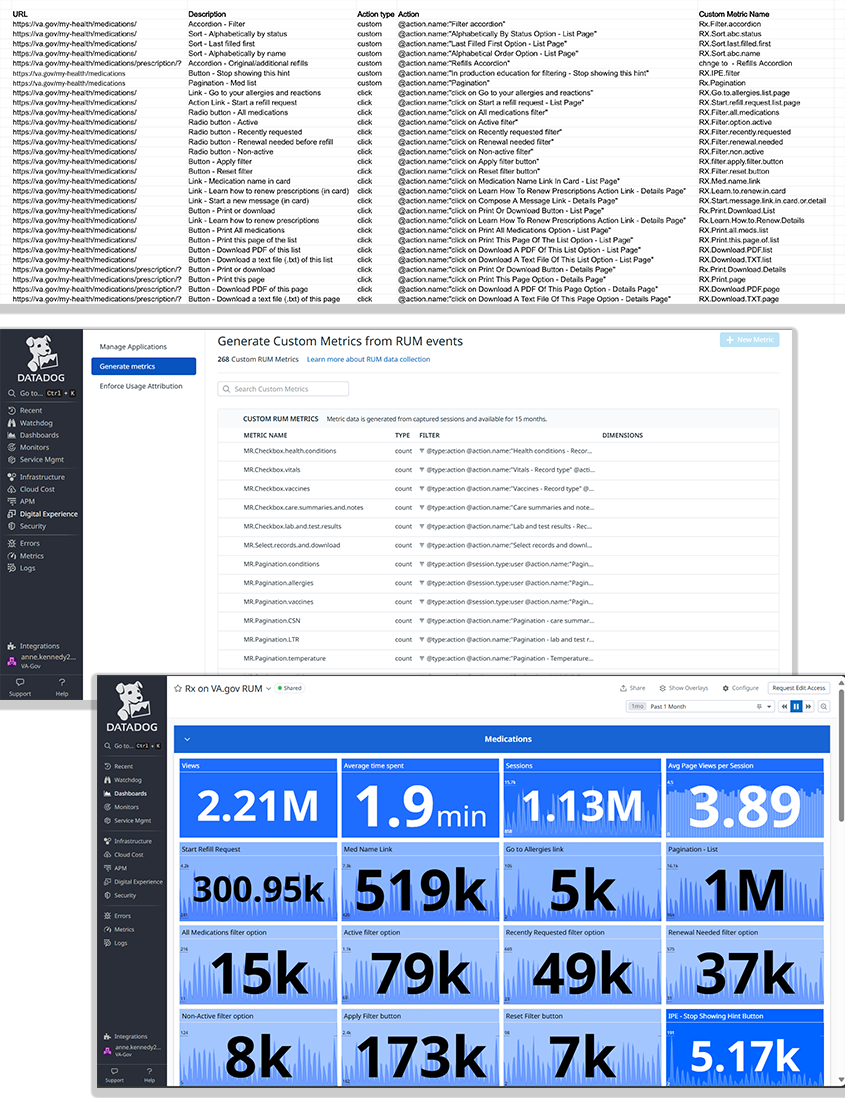Open Logs in the Generate metrics window sidebar
This screenshot has width=845, height=1098.
point(22,568)
